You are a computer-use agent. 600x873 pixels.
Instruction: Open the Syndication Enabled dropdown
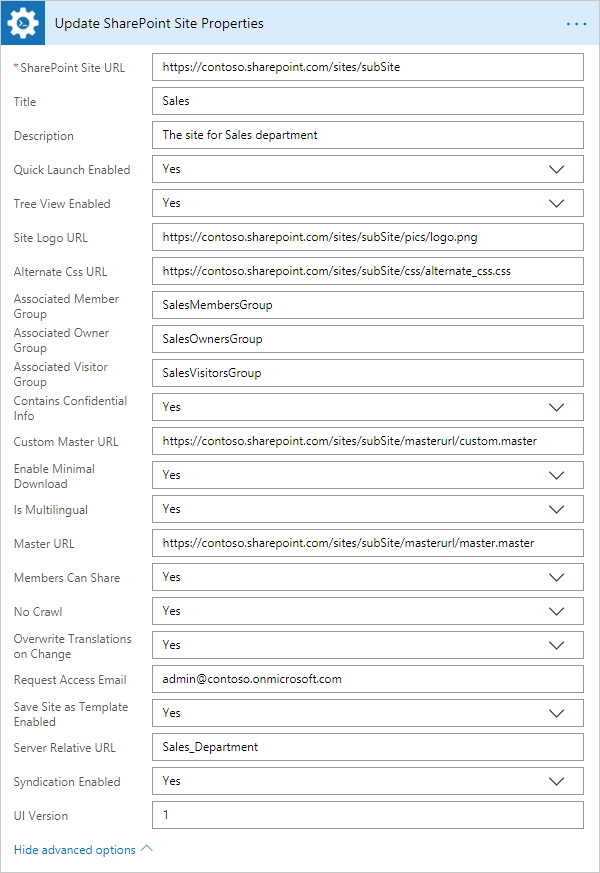(x=368, y=780)
